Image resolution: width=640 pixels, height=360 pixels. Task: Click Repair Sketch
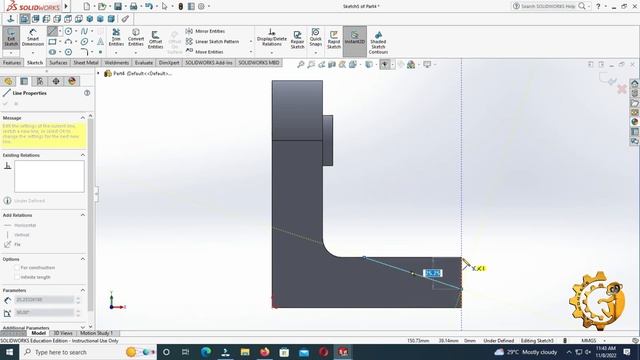pyautogui.click(x=297, y=40)
